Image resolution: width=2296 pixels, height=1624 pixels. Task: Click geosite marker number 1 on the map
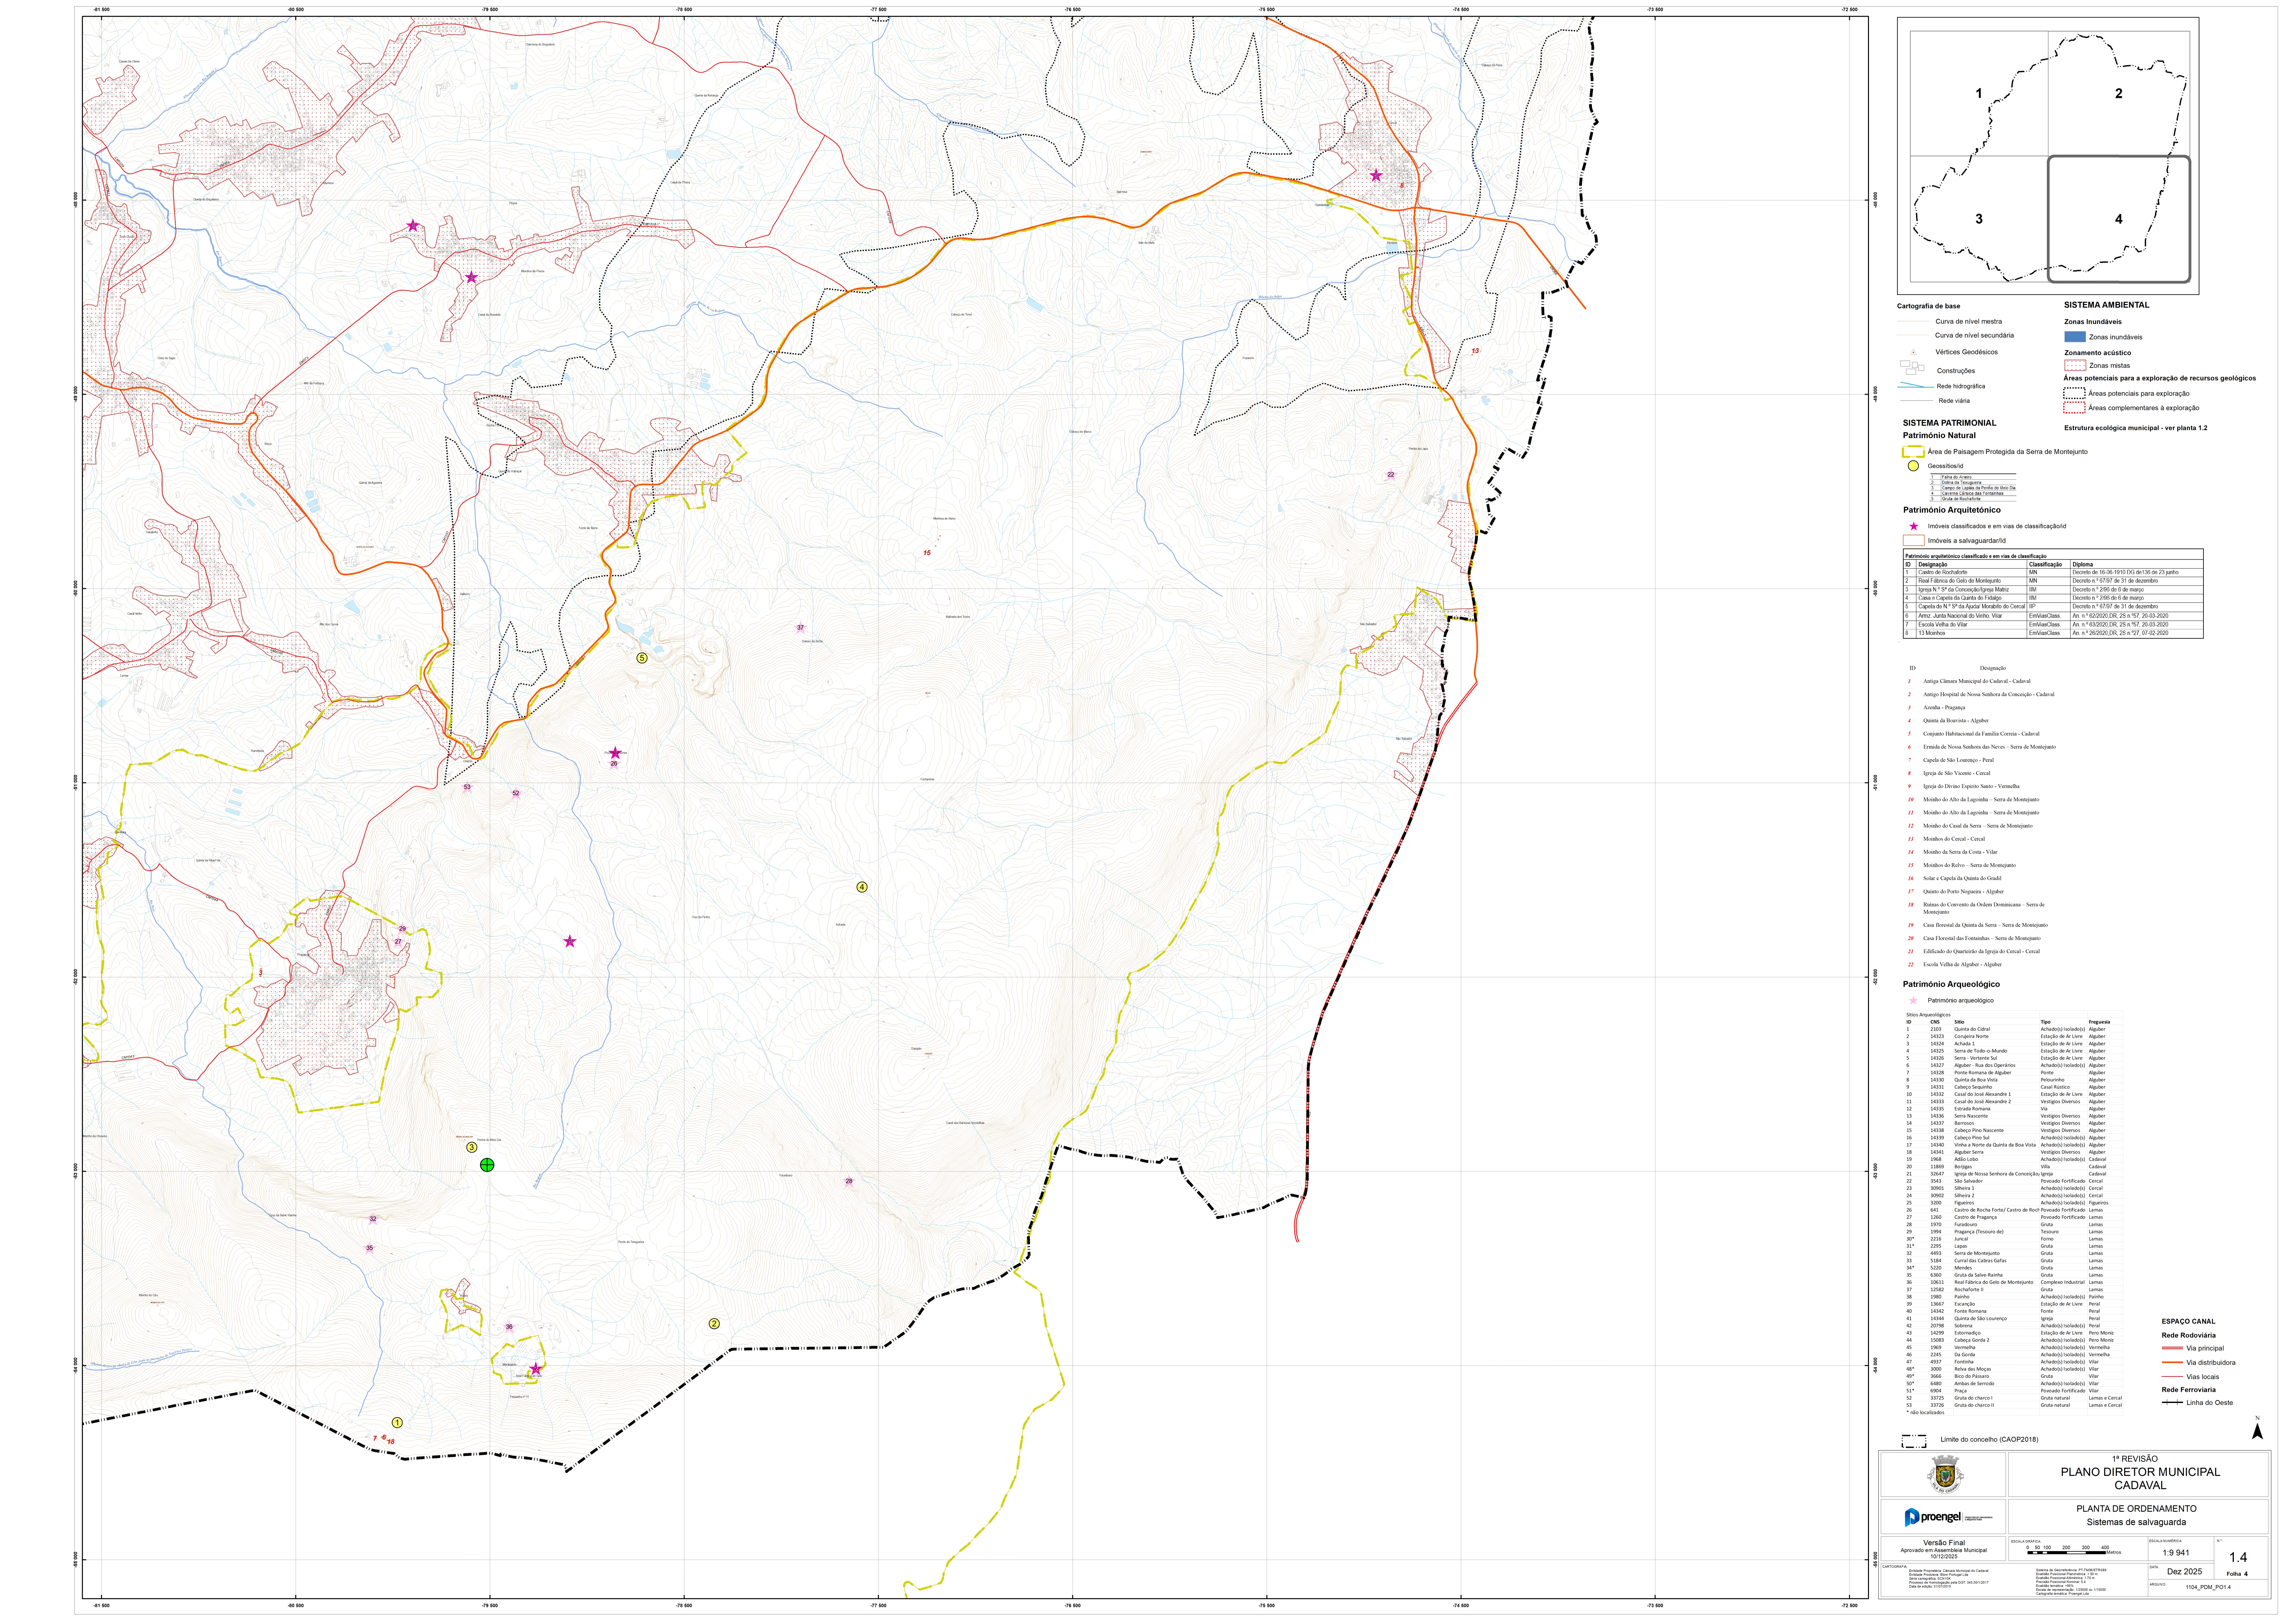(x=397, y=1422)
